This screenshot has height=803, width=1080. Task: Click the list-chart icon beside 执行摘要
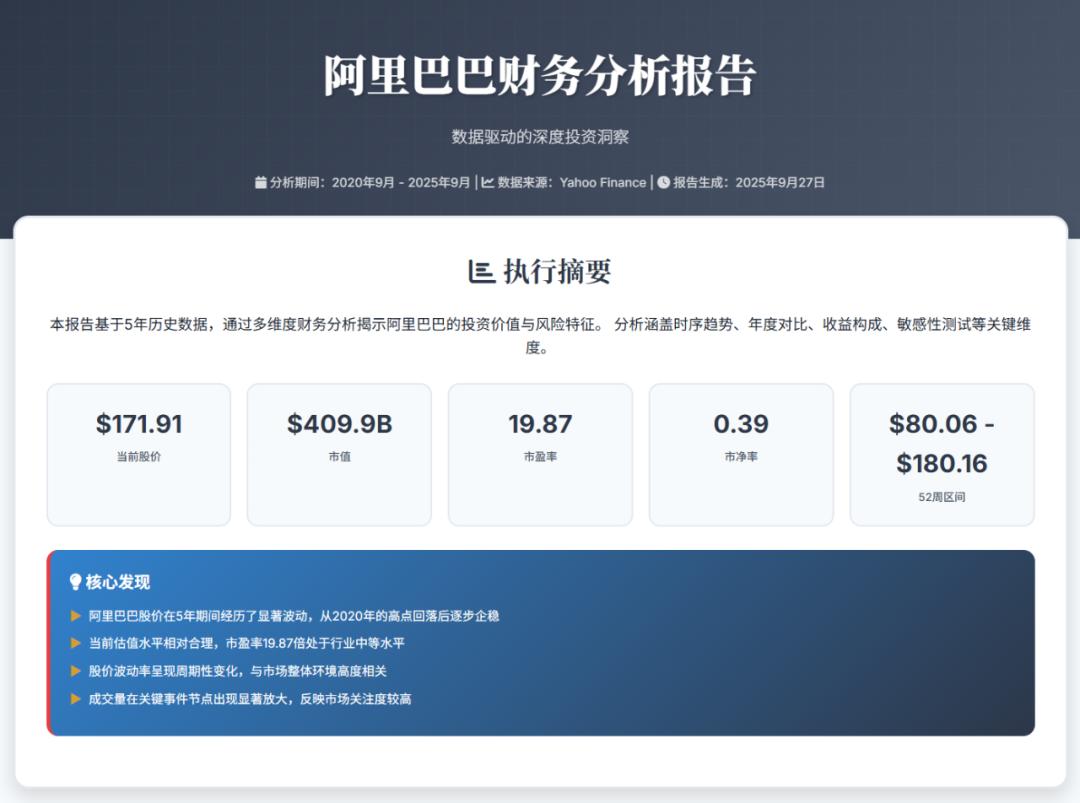(481, 271)
